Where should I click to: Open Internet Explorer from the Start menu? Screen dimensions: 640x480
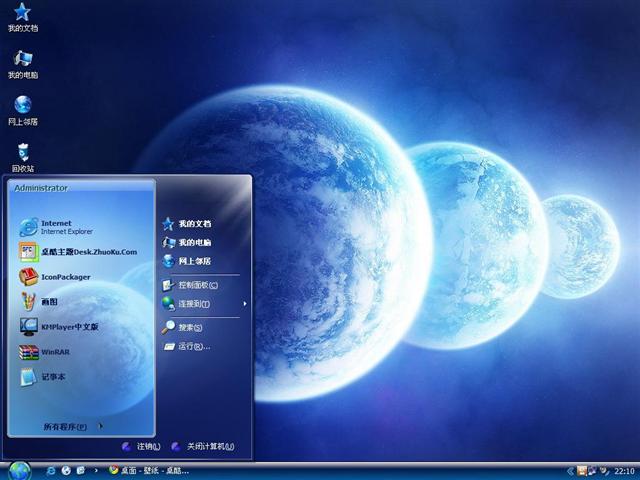(60, 227)
